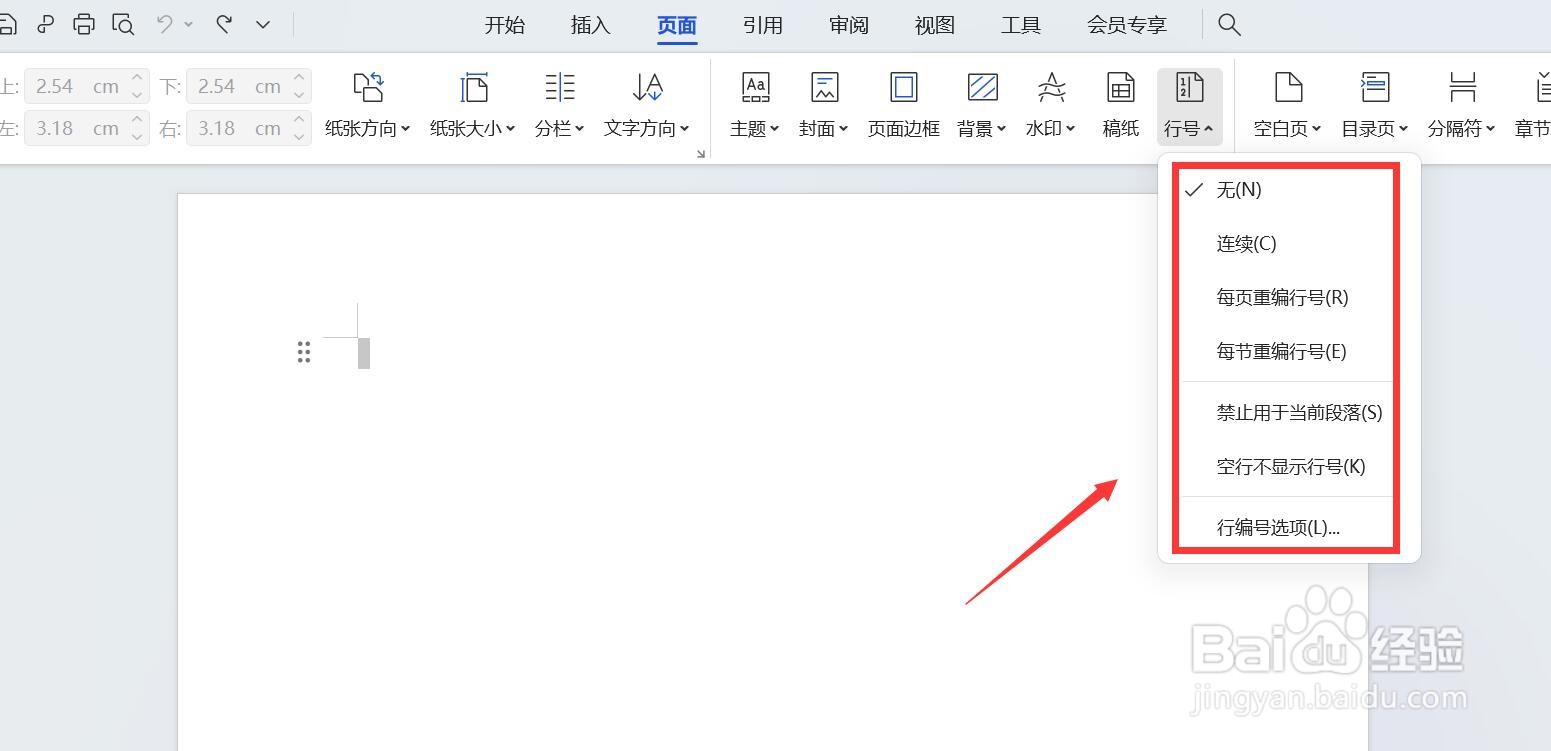The height and width of the screenshot is (751, 1551).
Task: Insert a 空白页 blank page
Action: pos(1286,105)
